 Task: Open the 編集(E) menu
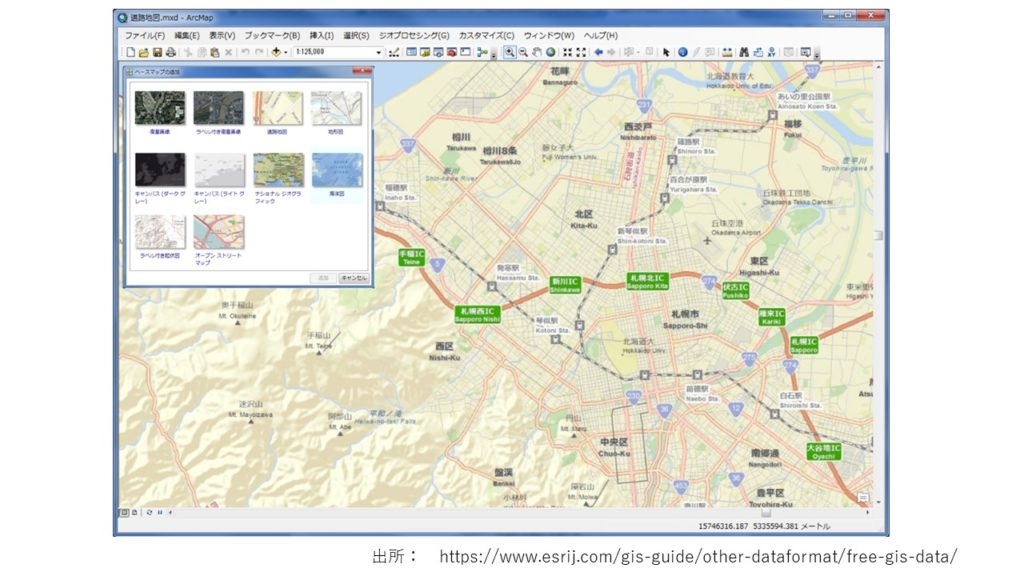pyautogui.click(x=187, y=35)
